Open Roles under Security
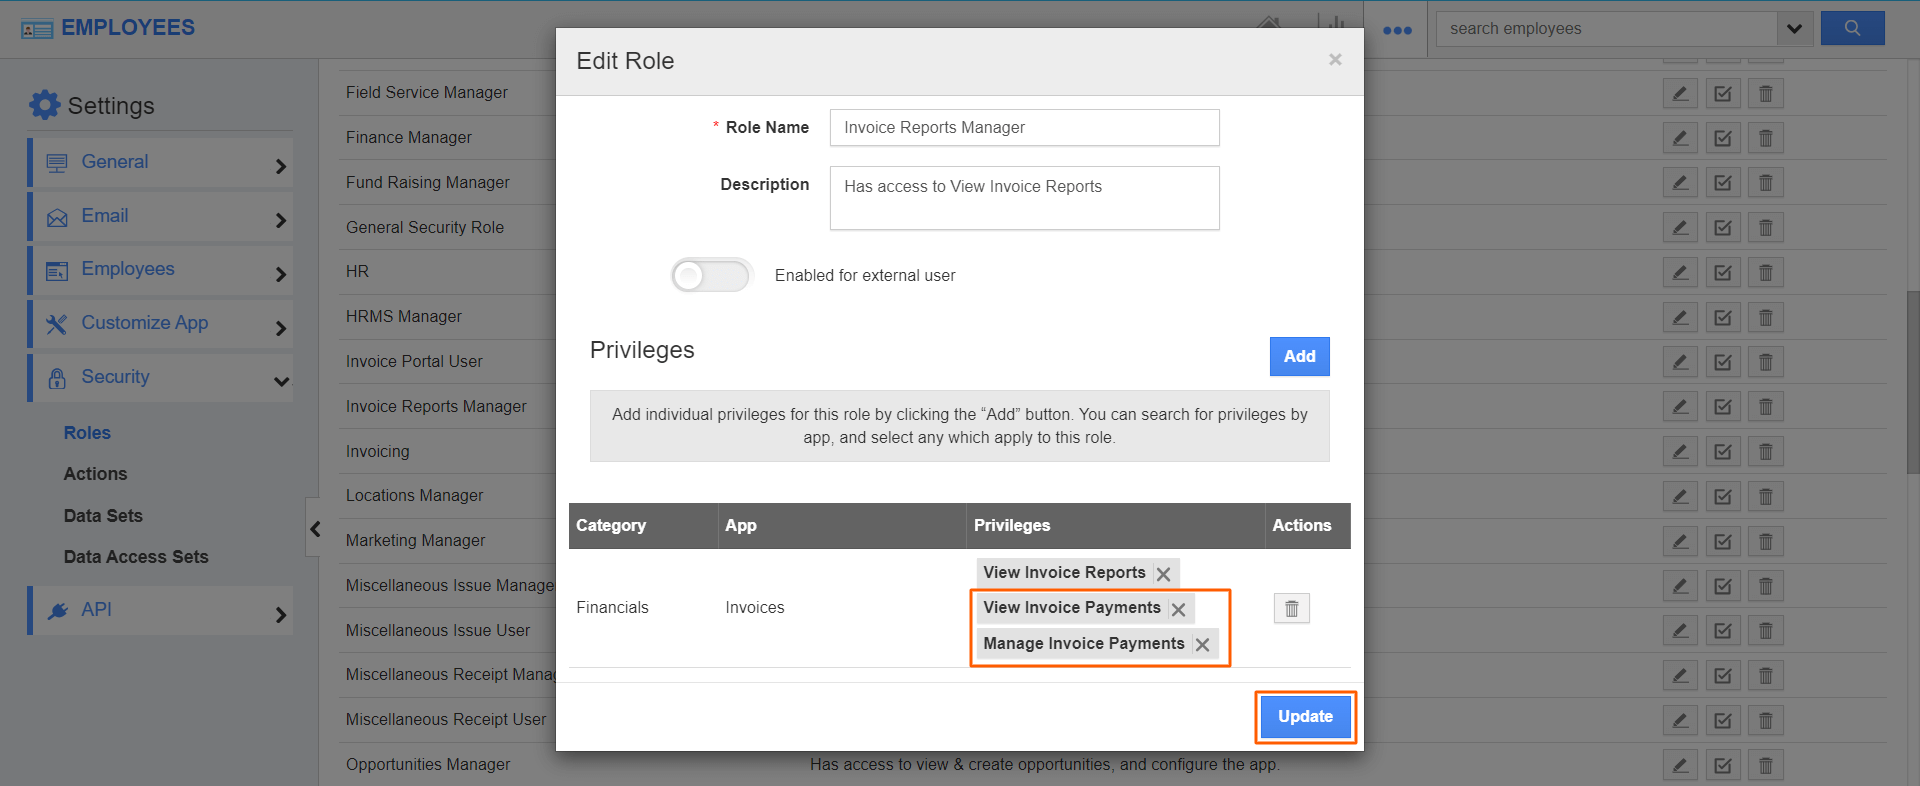The height and width of the screenshot is (786, 1920). point(87,433)
